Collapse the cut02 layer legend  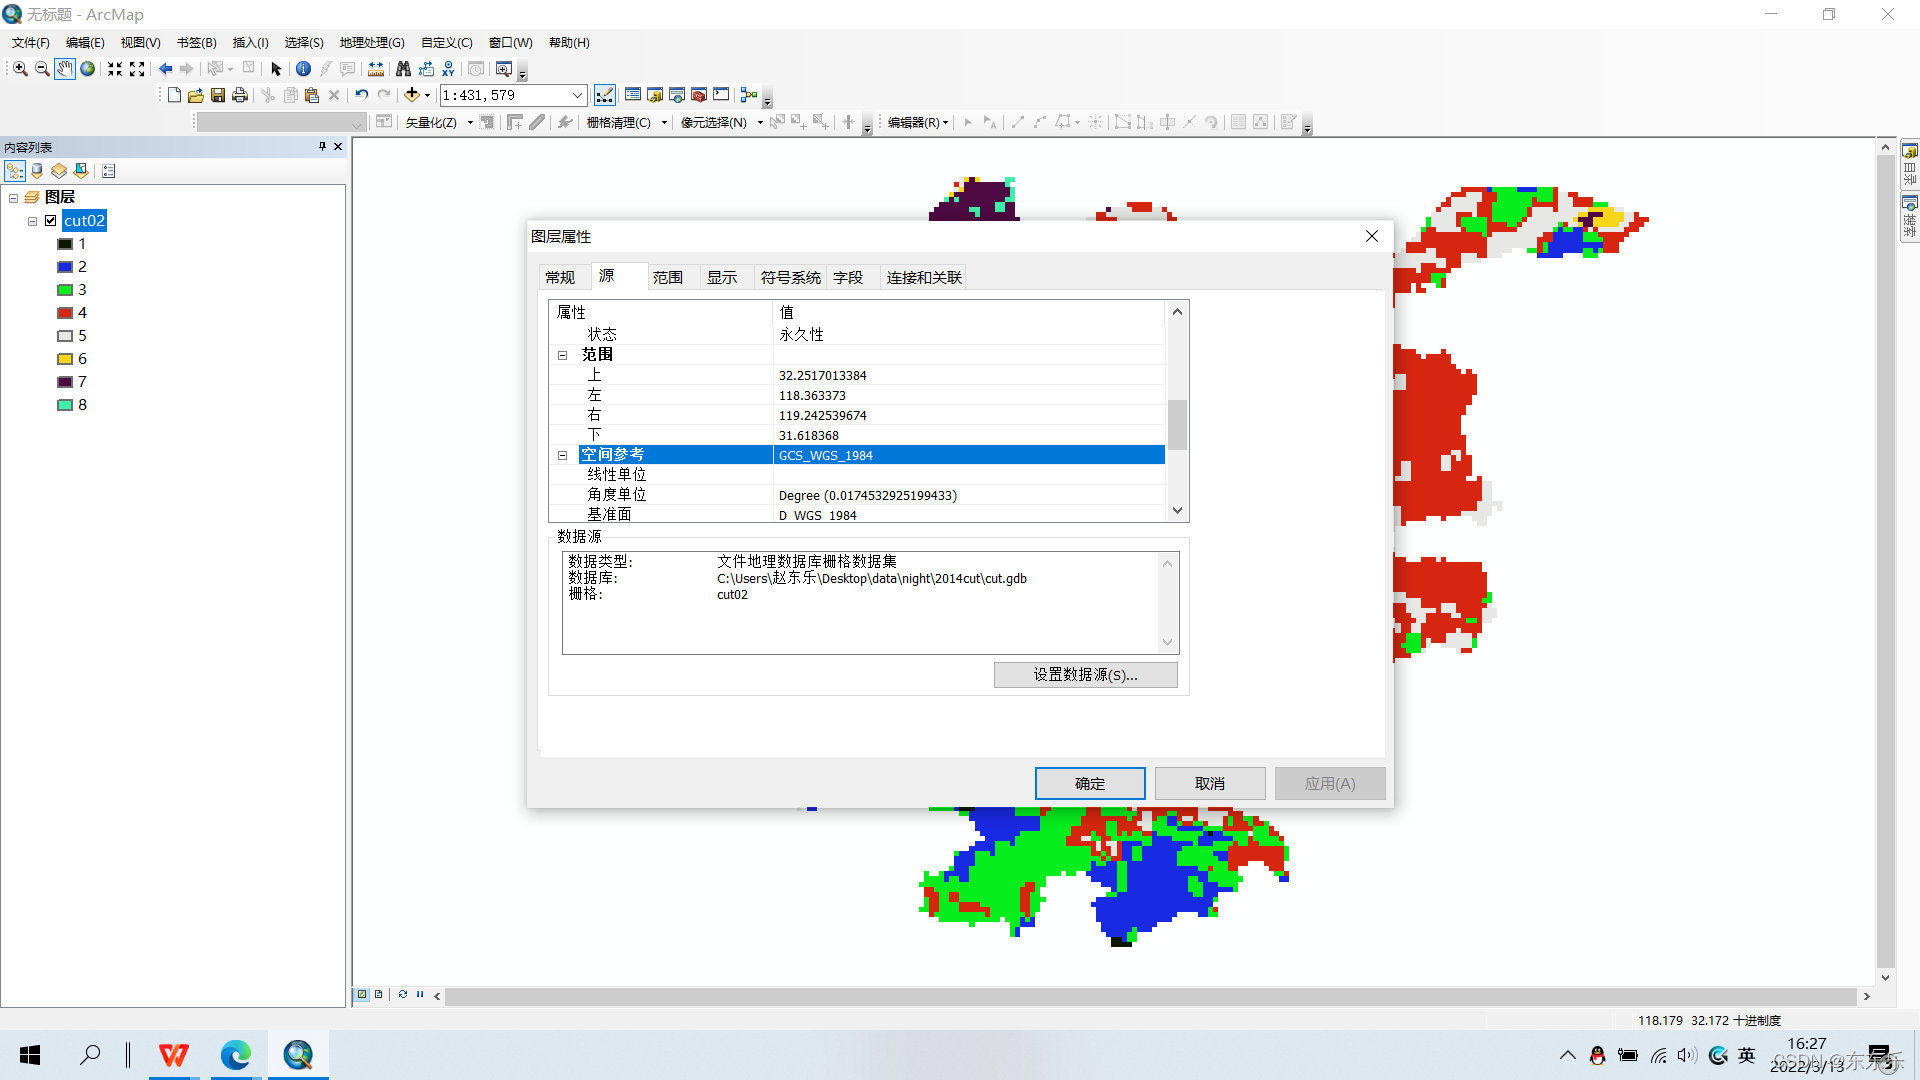pyautogui.click(x=33, y=221)
